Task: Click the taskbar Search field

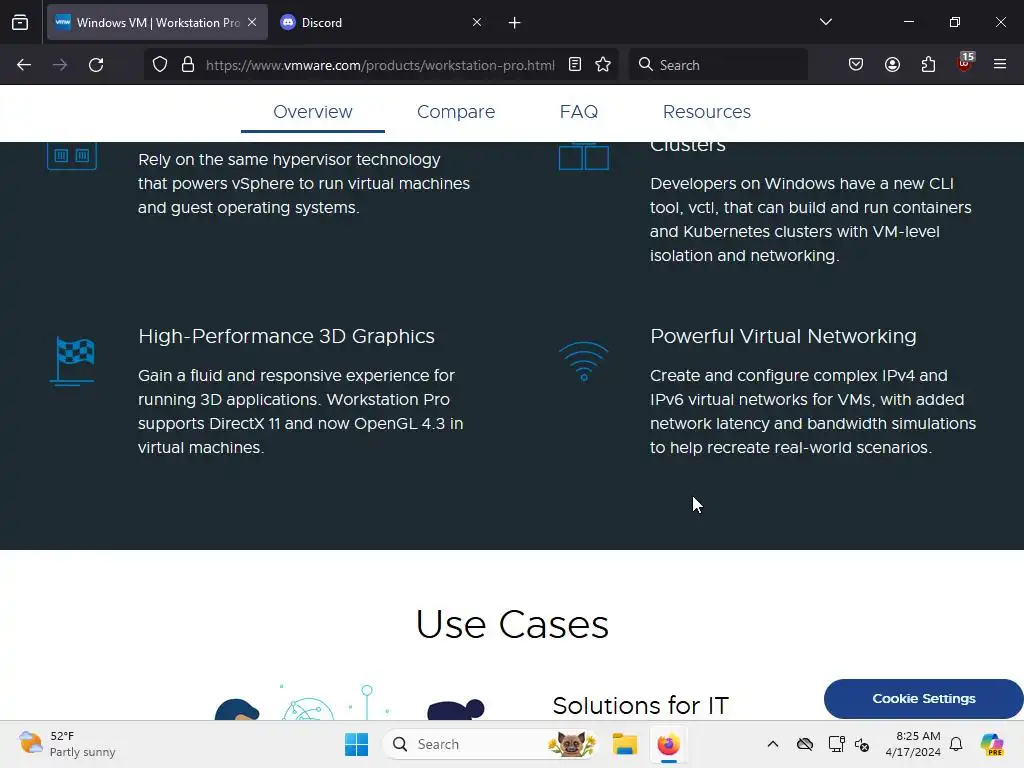Action: coord(490,744)
